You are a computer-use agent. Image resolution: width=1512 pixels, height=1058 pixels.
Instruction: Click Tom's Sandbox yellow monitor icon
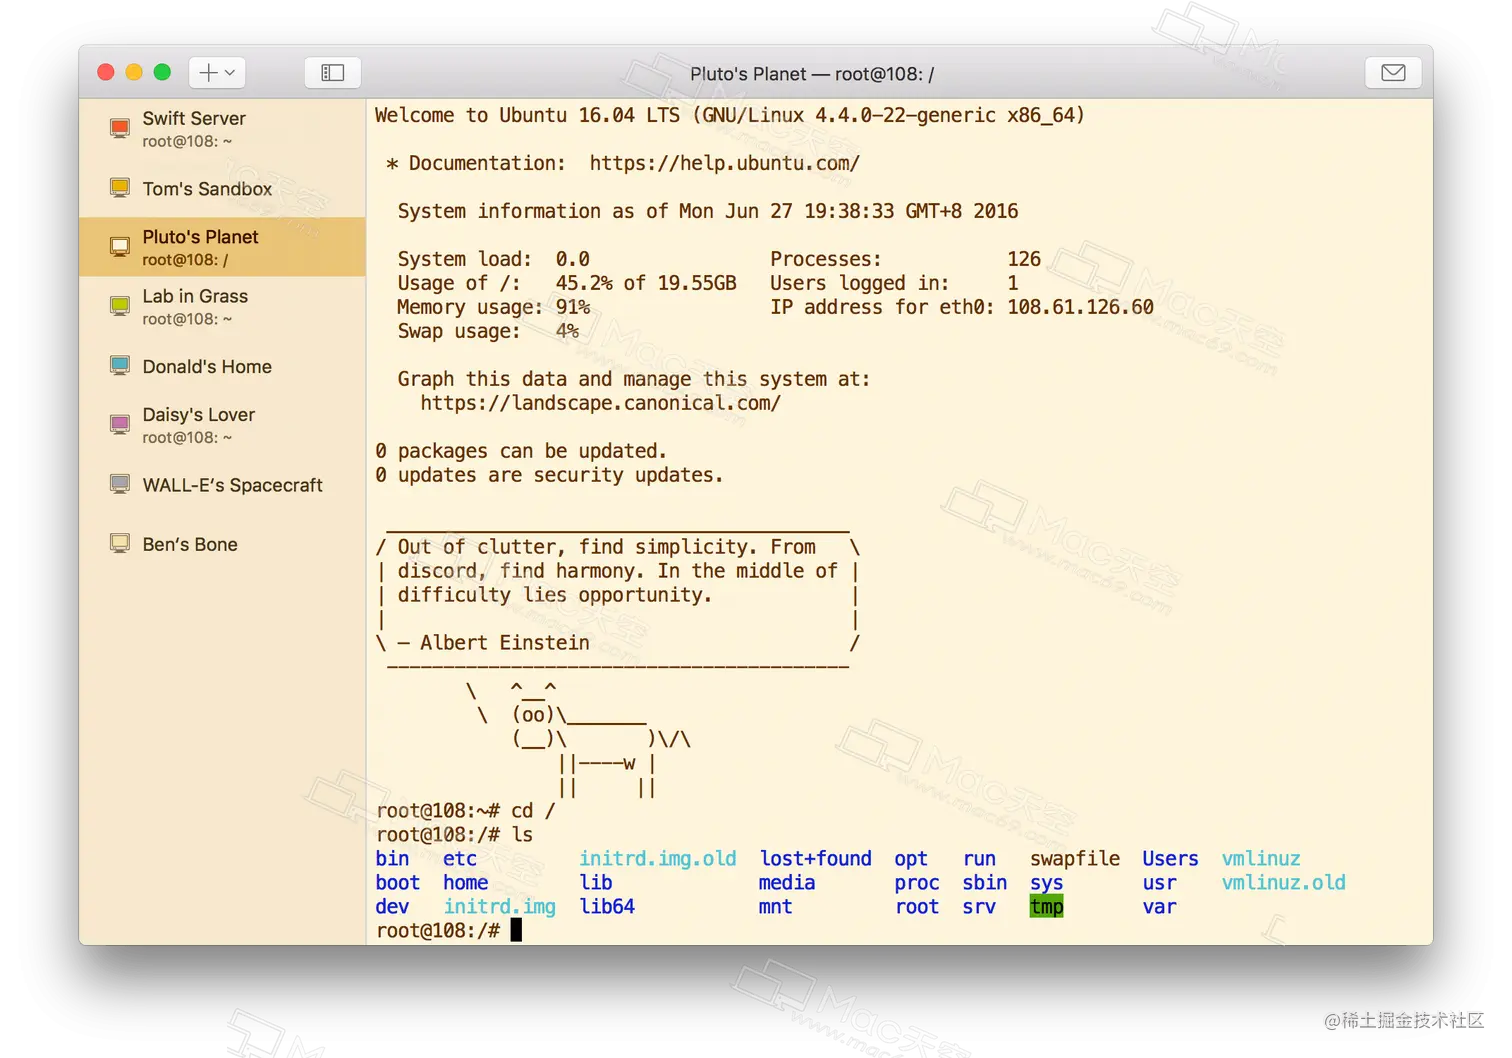pyautogui.click(x=120, y=188)
